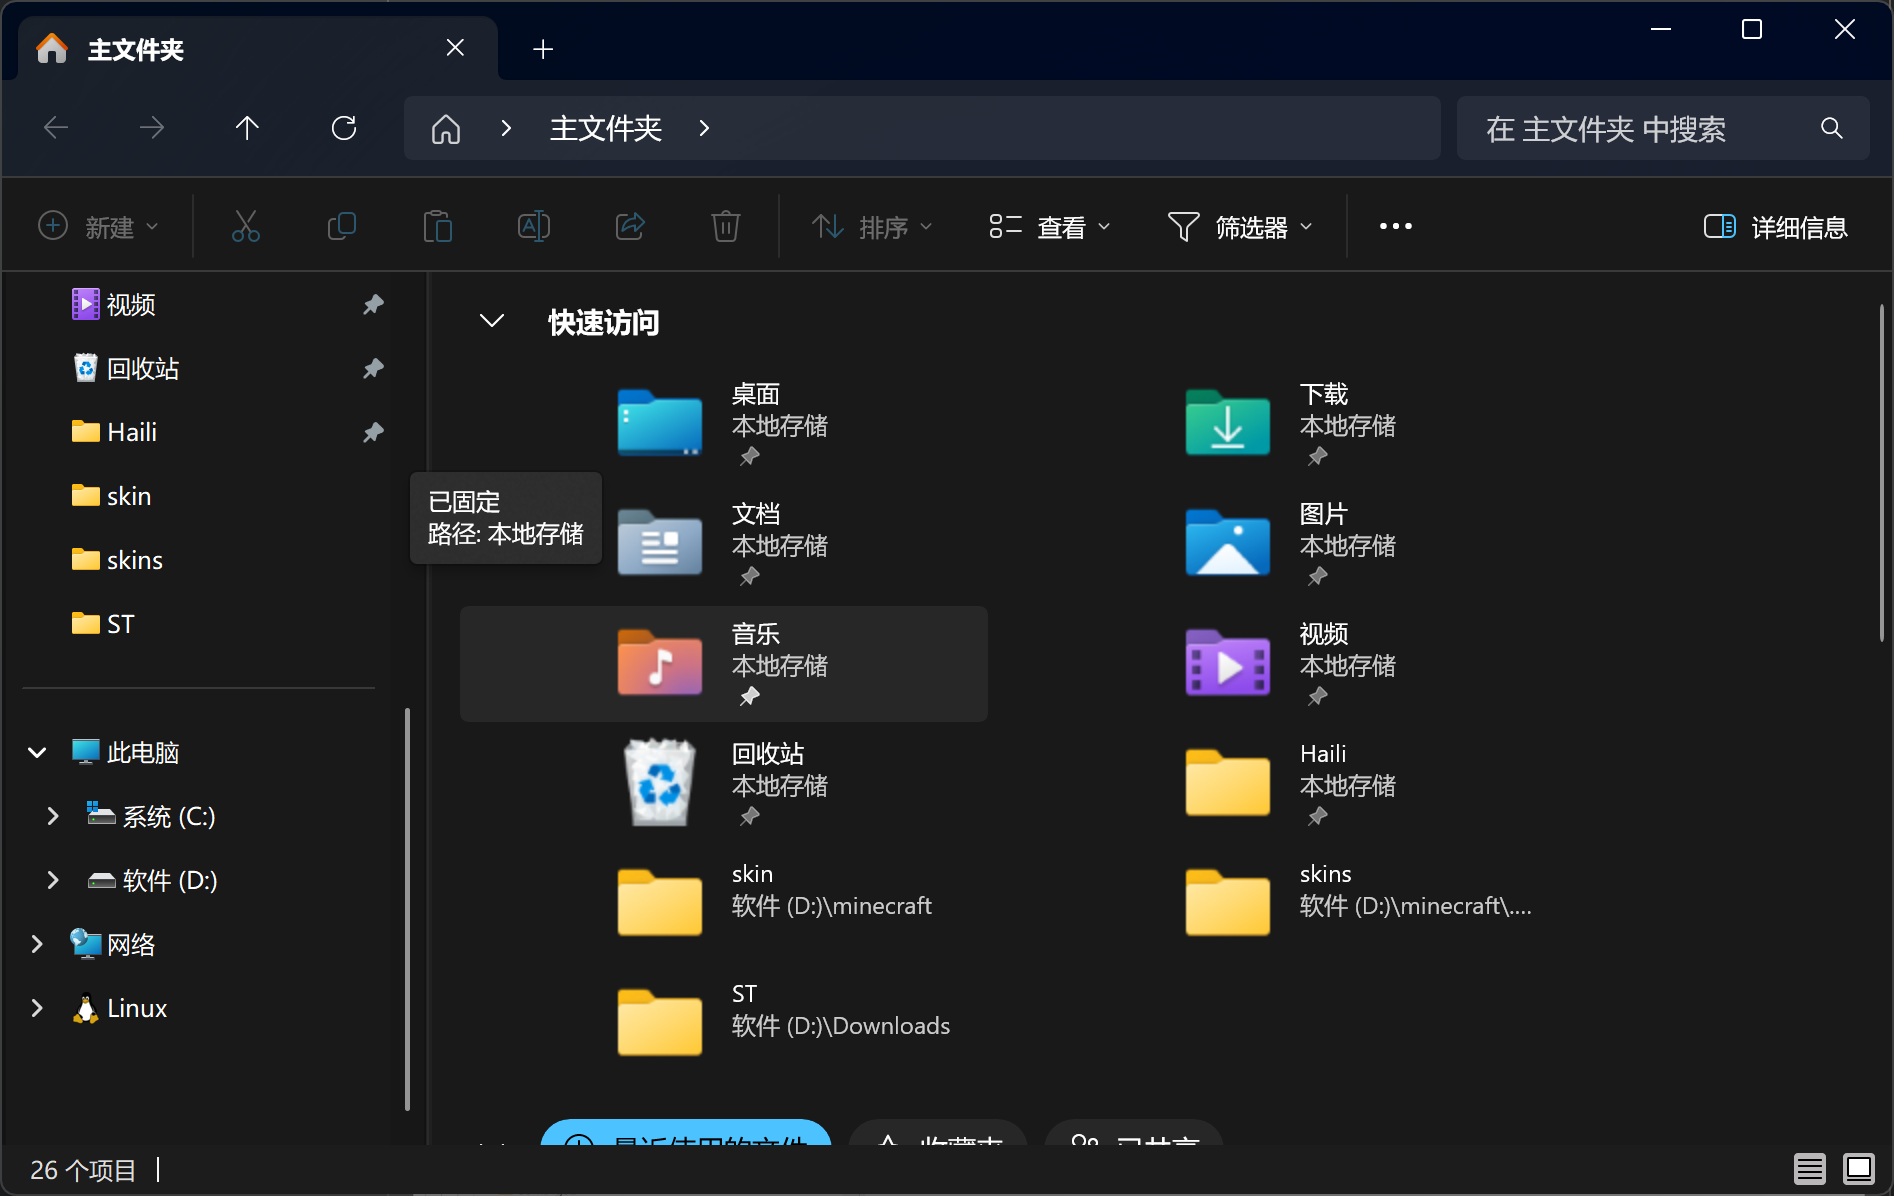This screenshot has height=1196, width=1894.
Task: Open the 筛选器 filter dropdown
Action: (1240, 226)
